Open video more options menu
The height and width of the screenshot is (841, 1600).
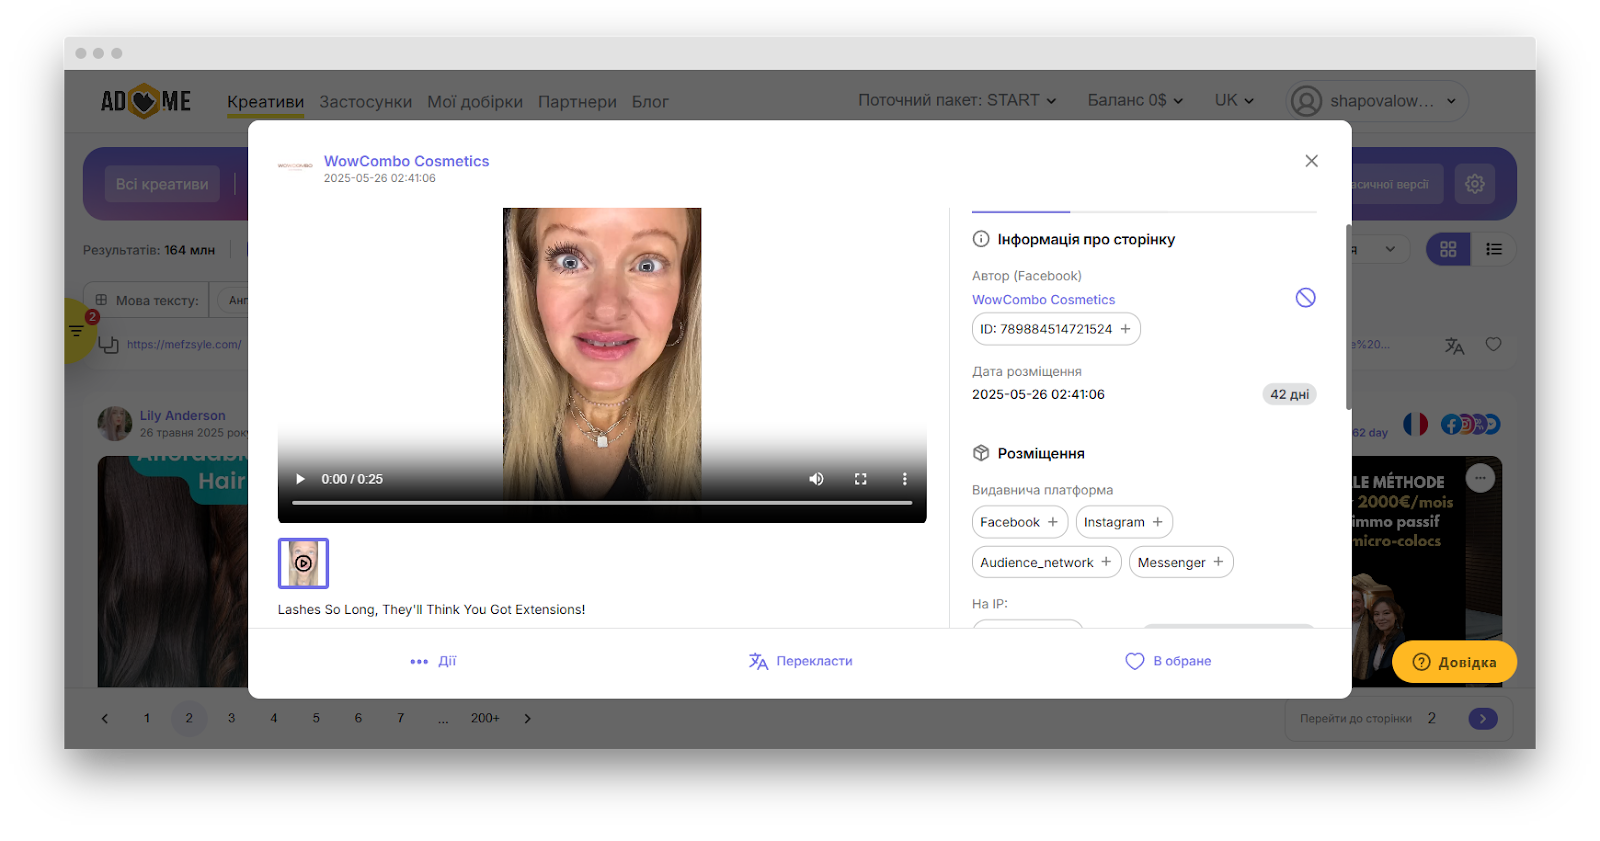904,479
